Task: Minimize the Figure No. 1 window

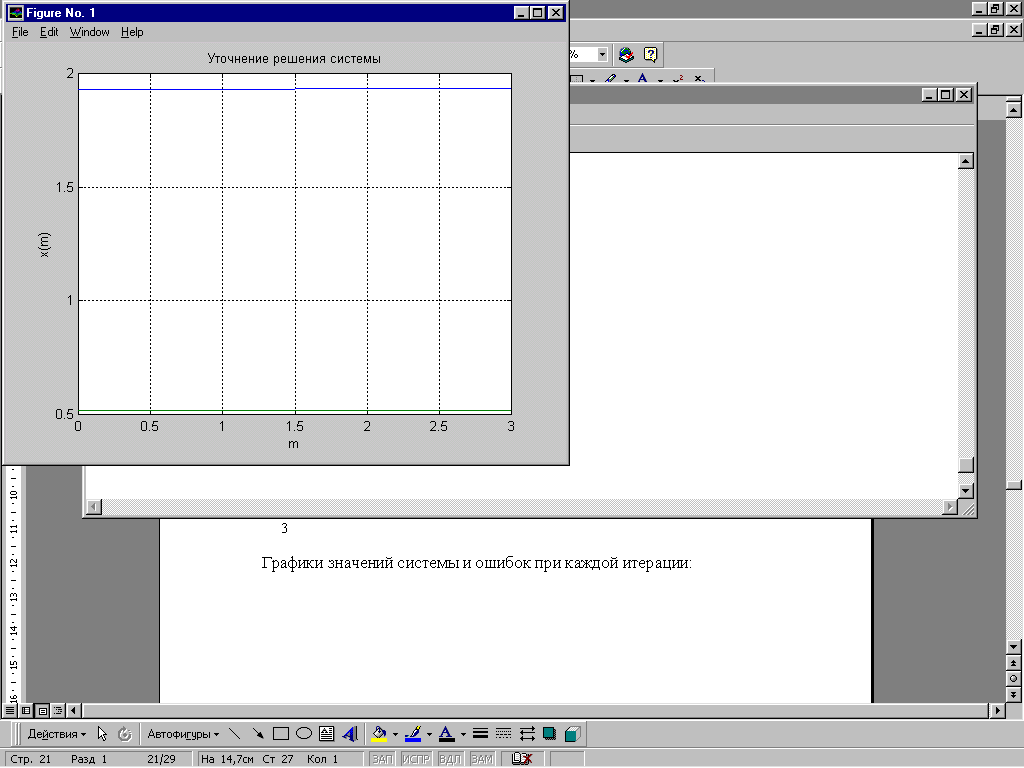Action: point(521,12)
